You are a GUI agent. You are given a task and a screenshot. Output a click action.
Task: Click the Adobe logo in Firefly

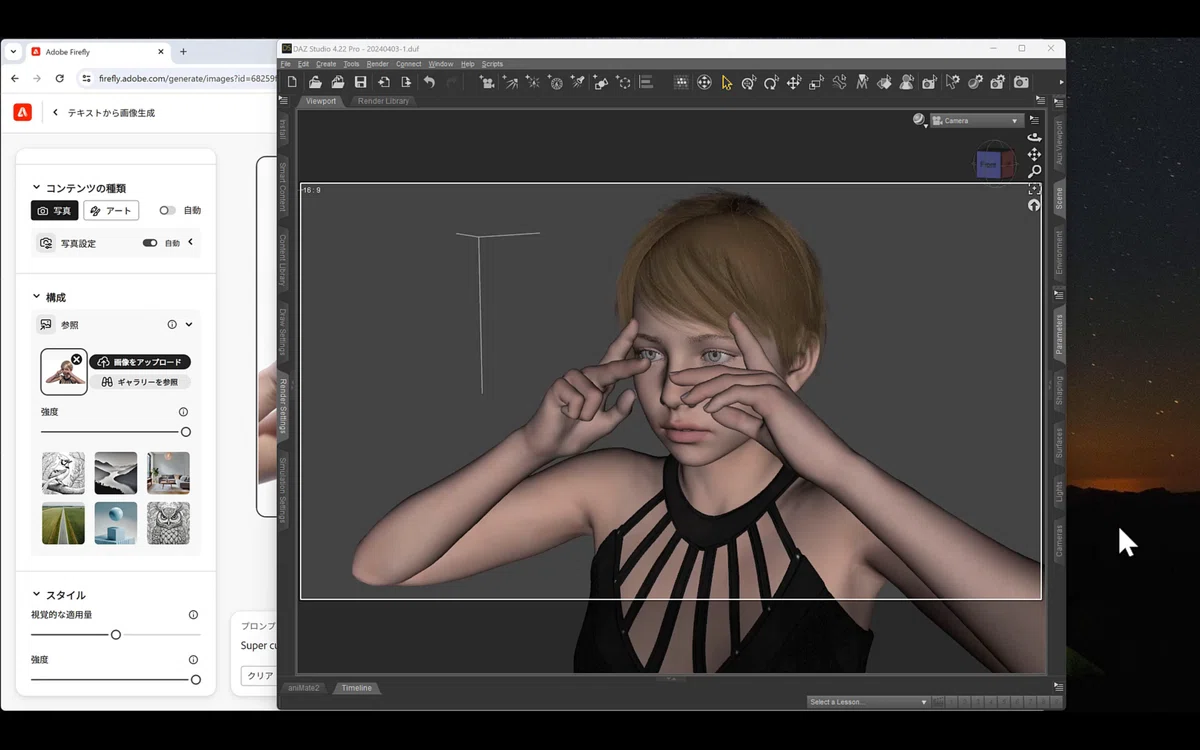(22, 113)
